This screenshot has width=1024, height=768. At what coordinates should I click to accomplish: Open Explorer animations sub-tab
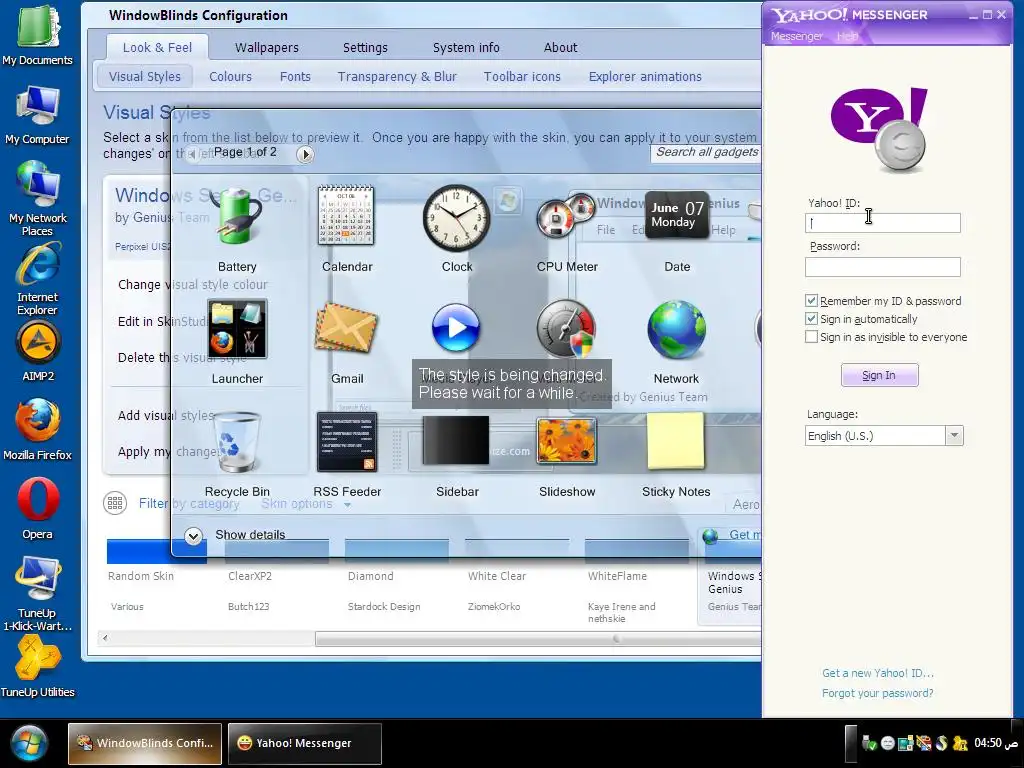pyautogui.click(x=645, y=76)
